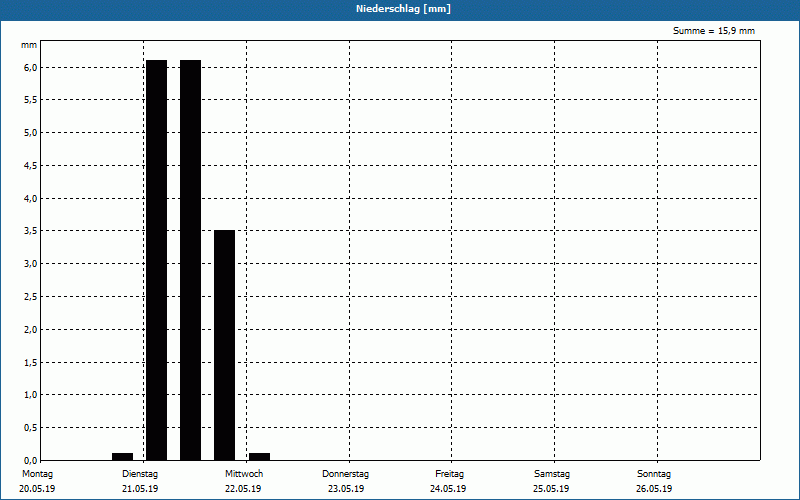Click the Niederschlag [mm] chart title
This screenshot has height=500, width=800.
pyautogui.click(x=403, y=9)
